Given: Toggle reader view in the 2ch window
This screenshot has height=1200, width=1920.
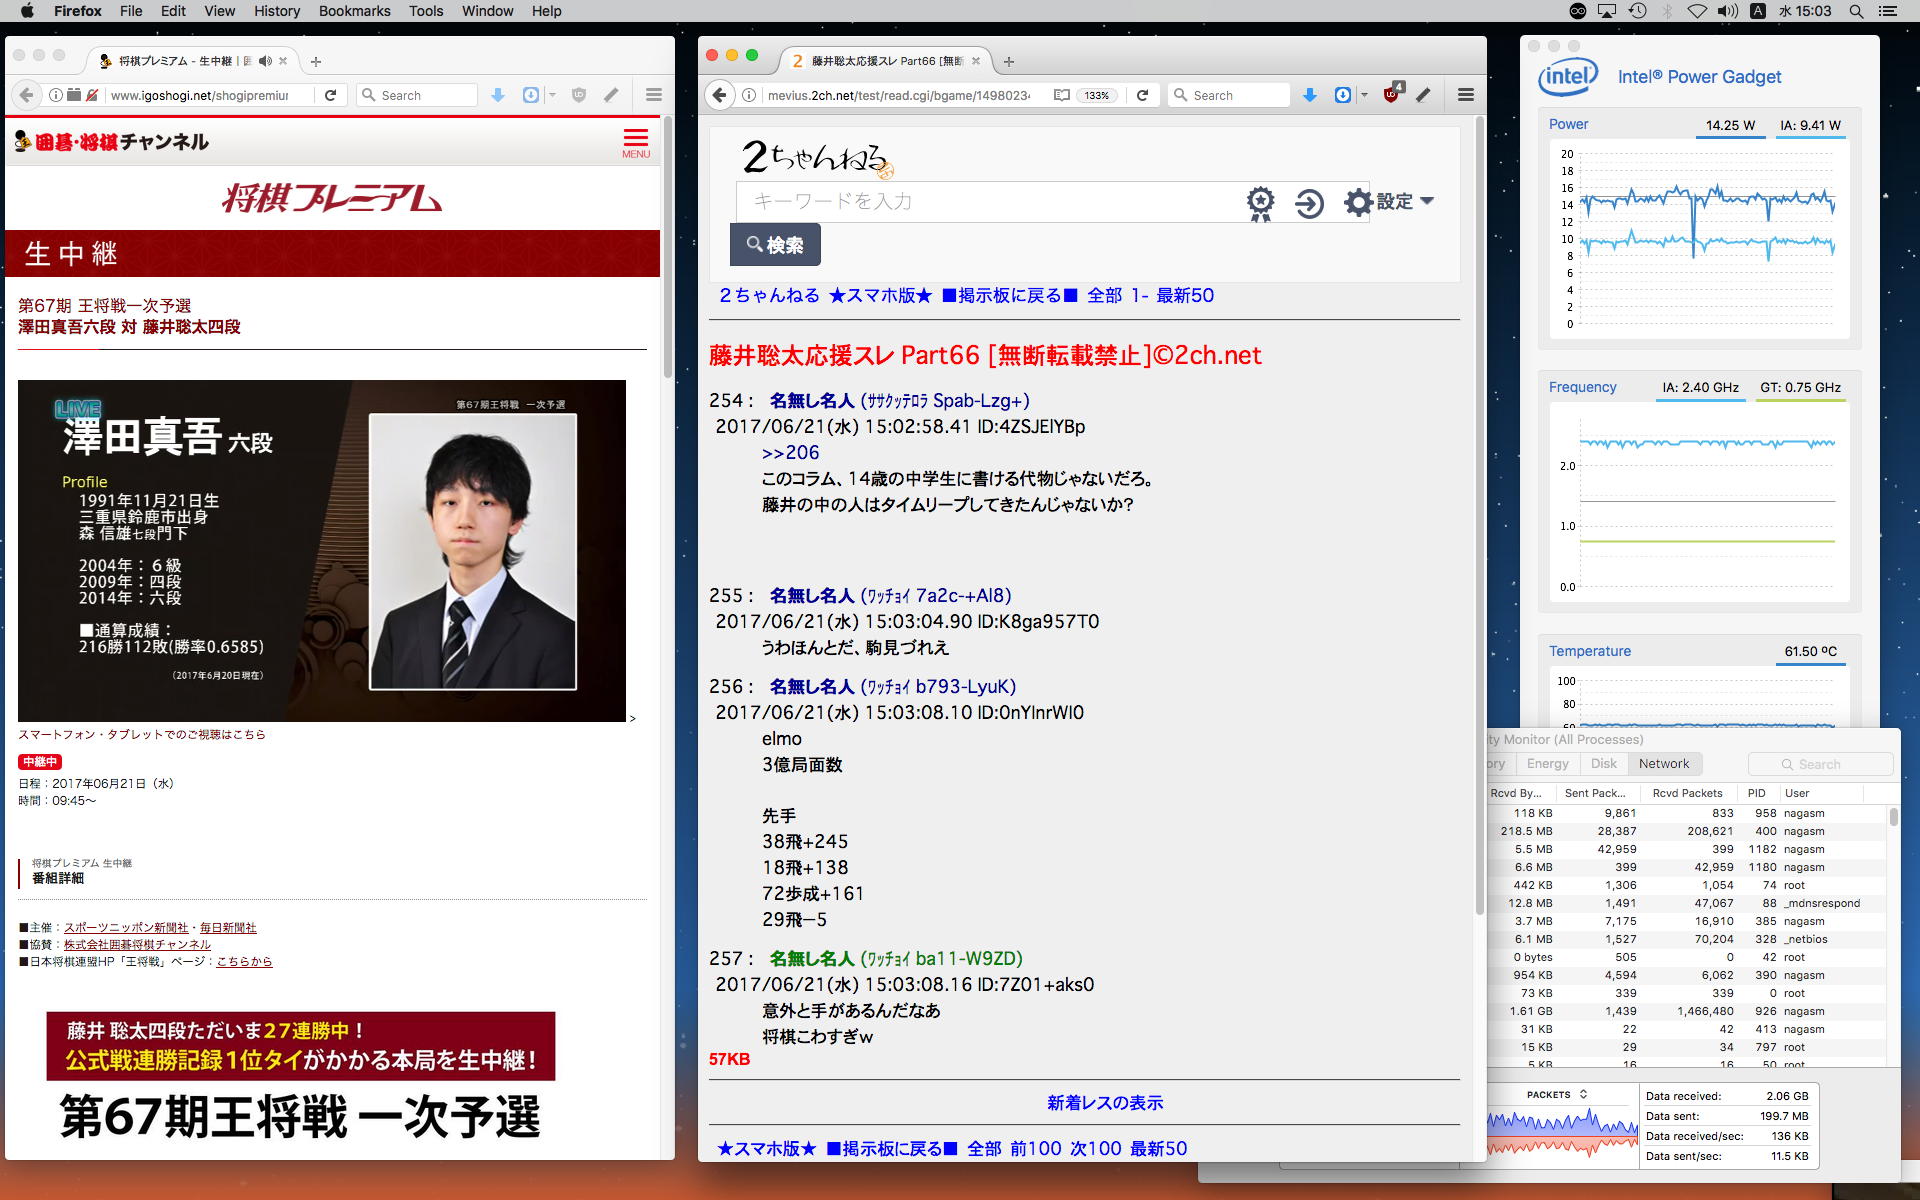Looking at the screenshot, I should click(x=1062, y=95).
